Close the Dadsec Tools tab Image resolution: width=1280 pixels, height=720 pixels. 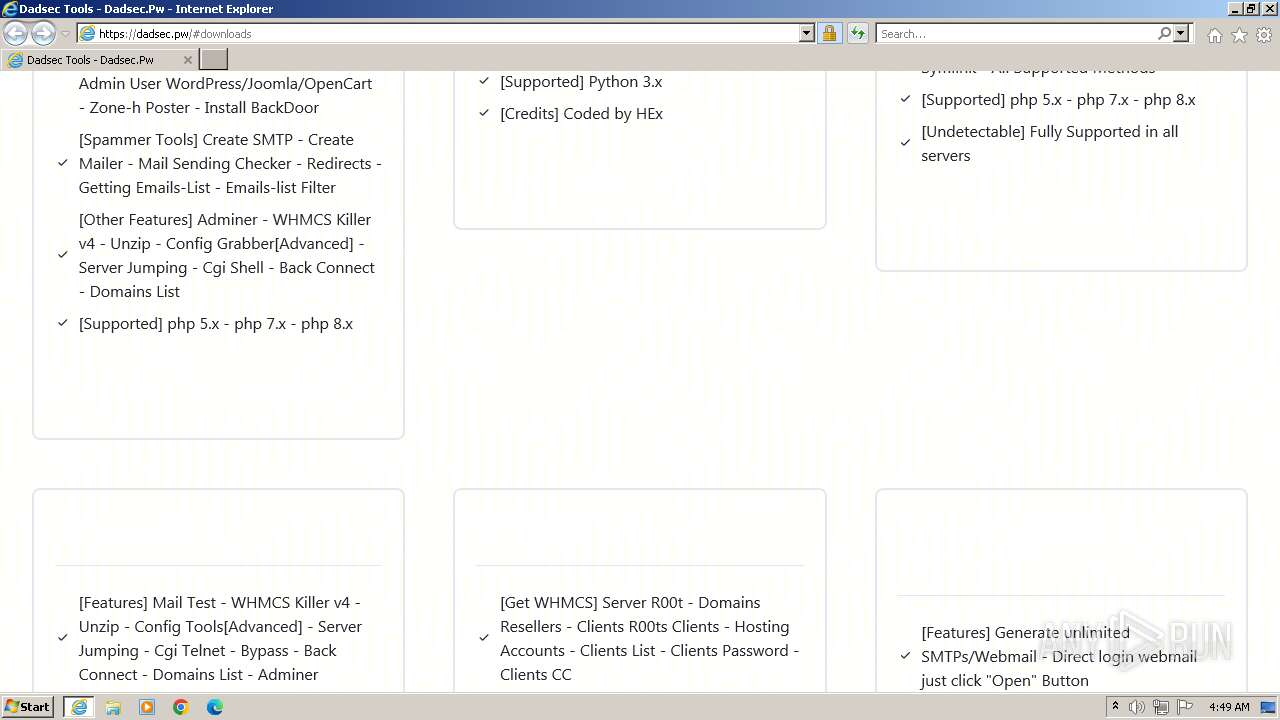pos(187,60)
